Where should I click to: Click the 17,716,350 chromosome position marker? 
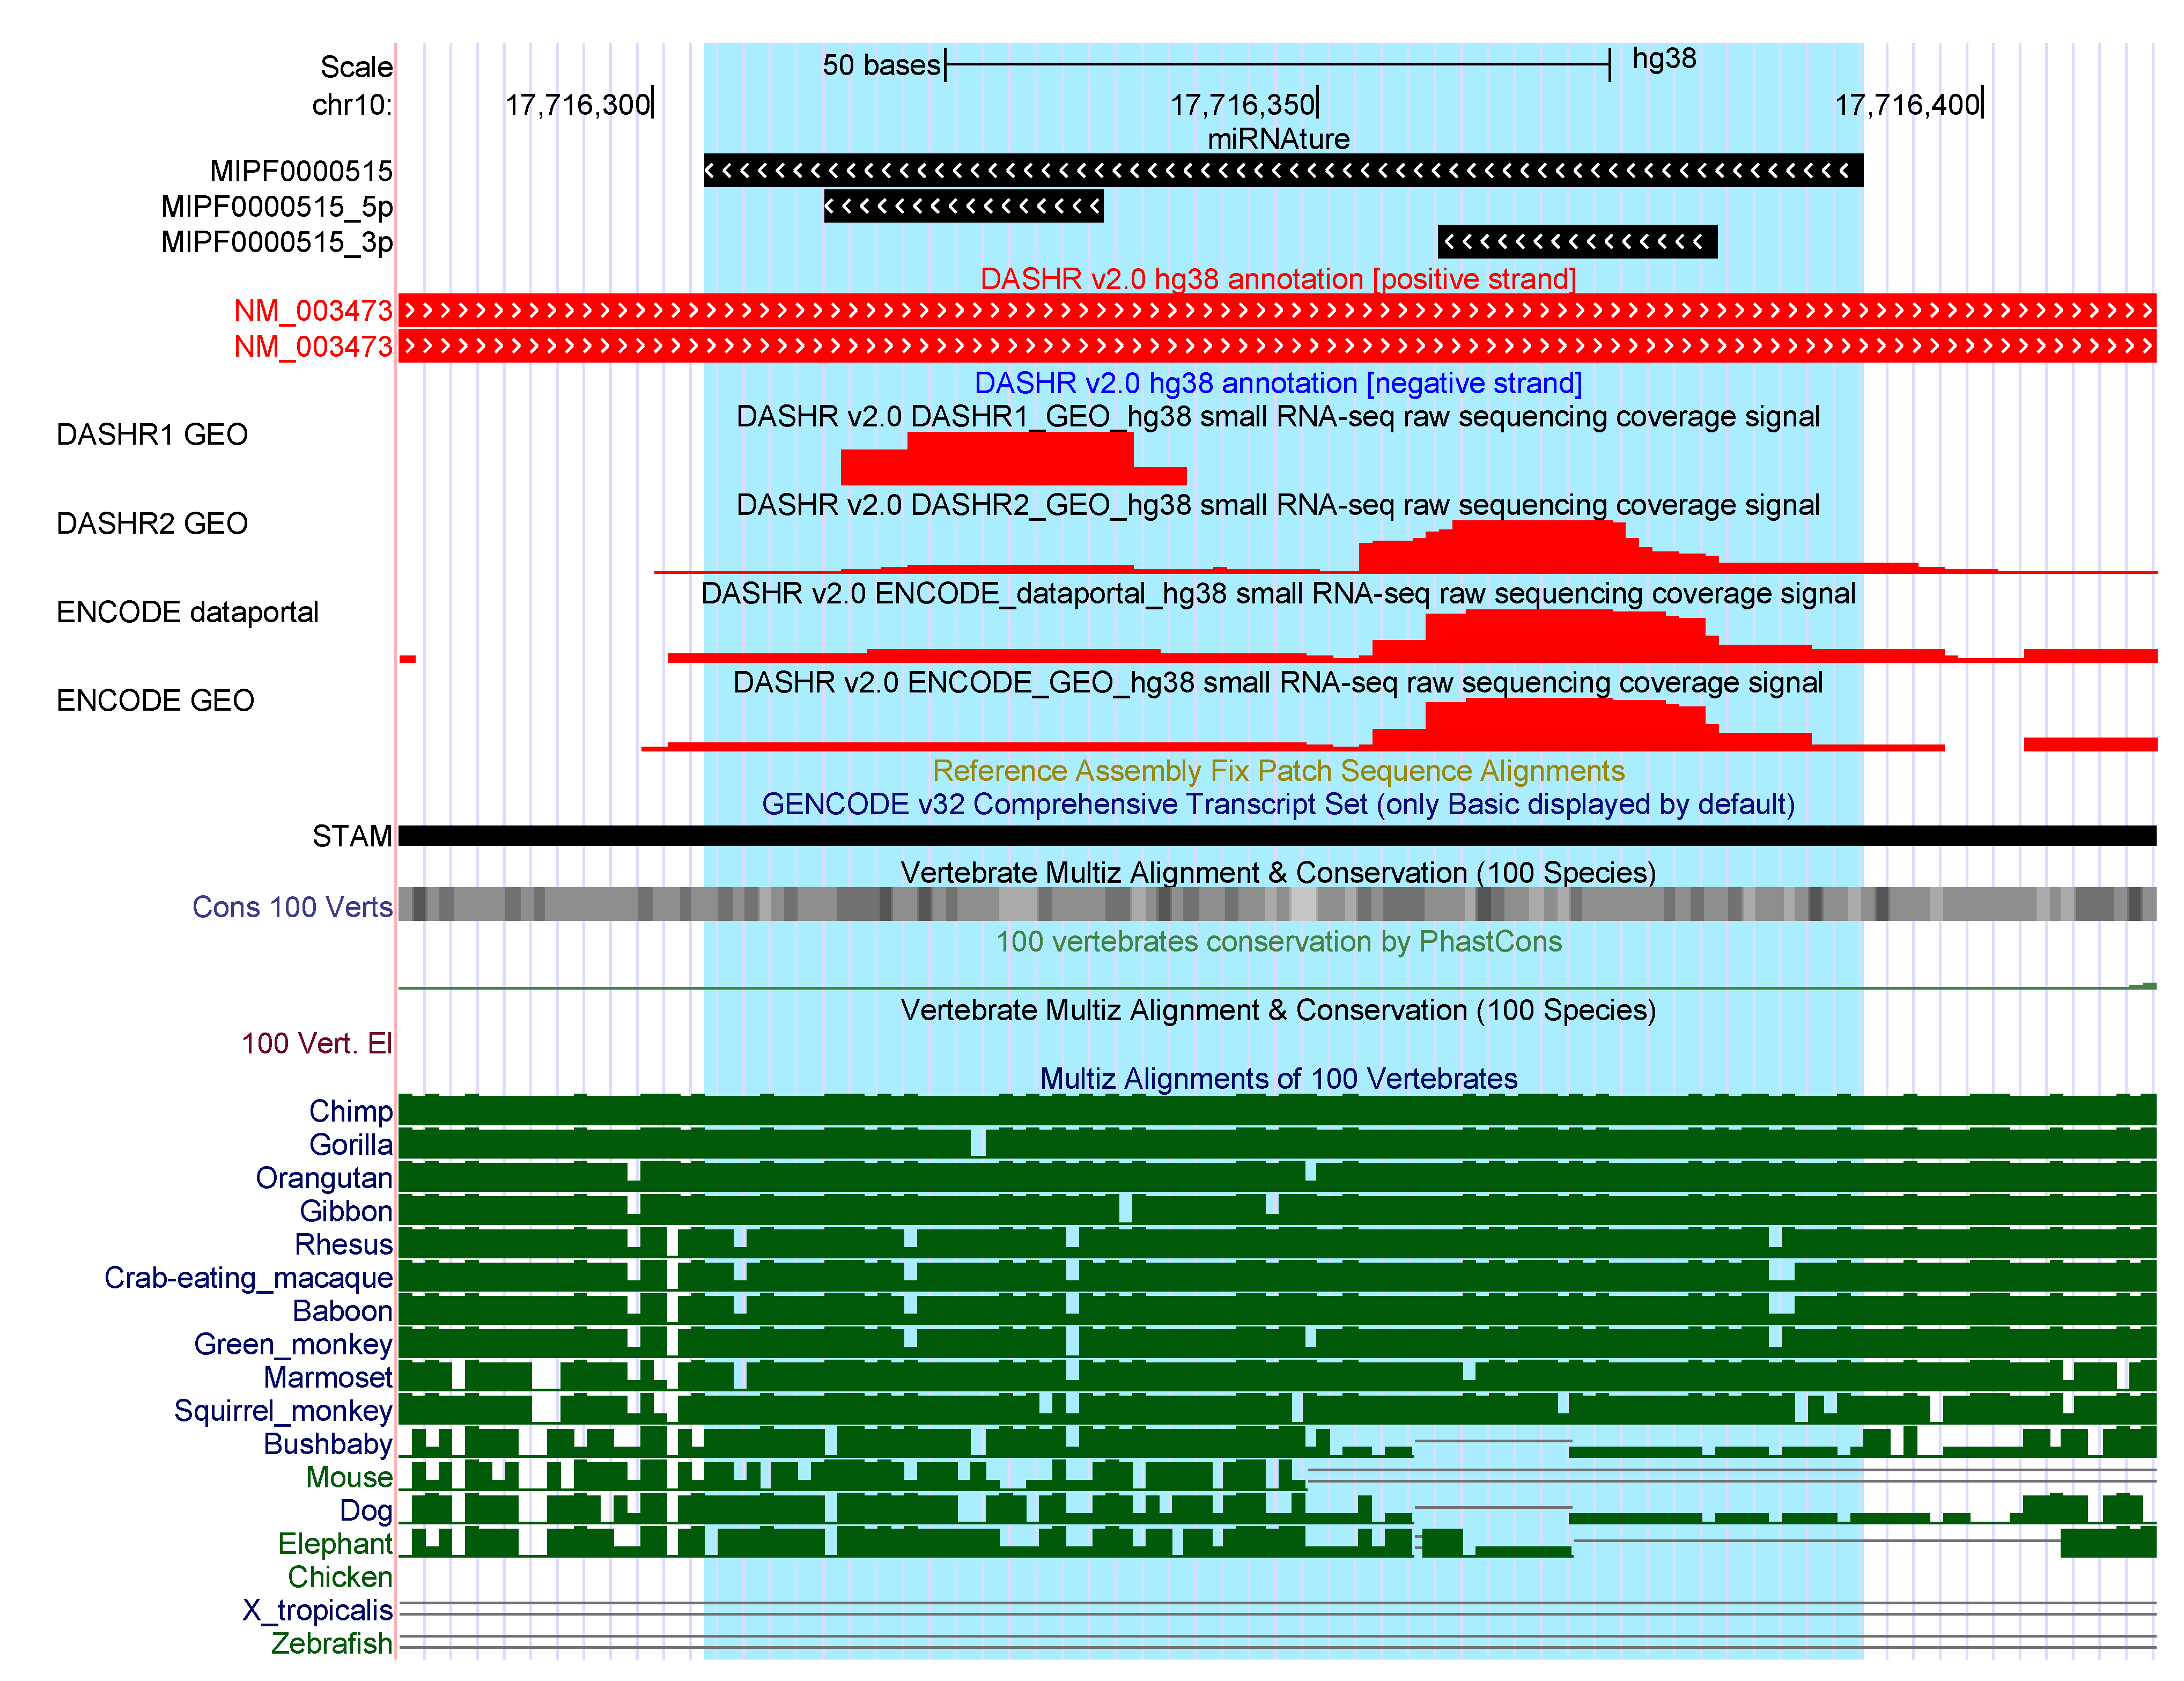(x=1244, y=104)
